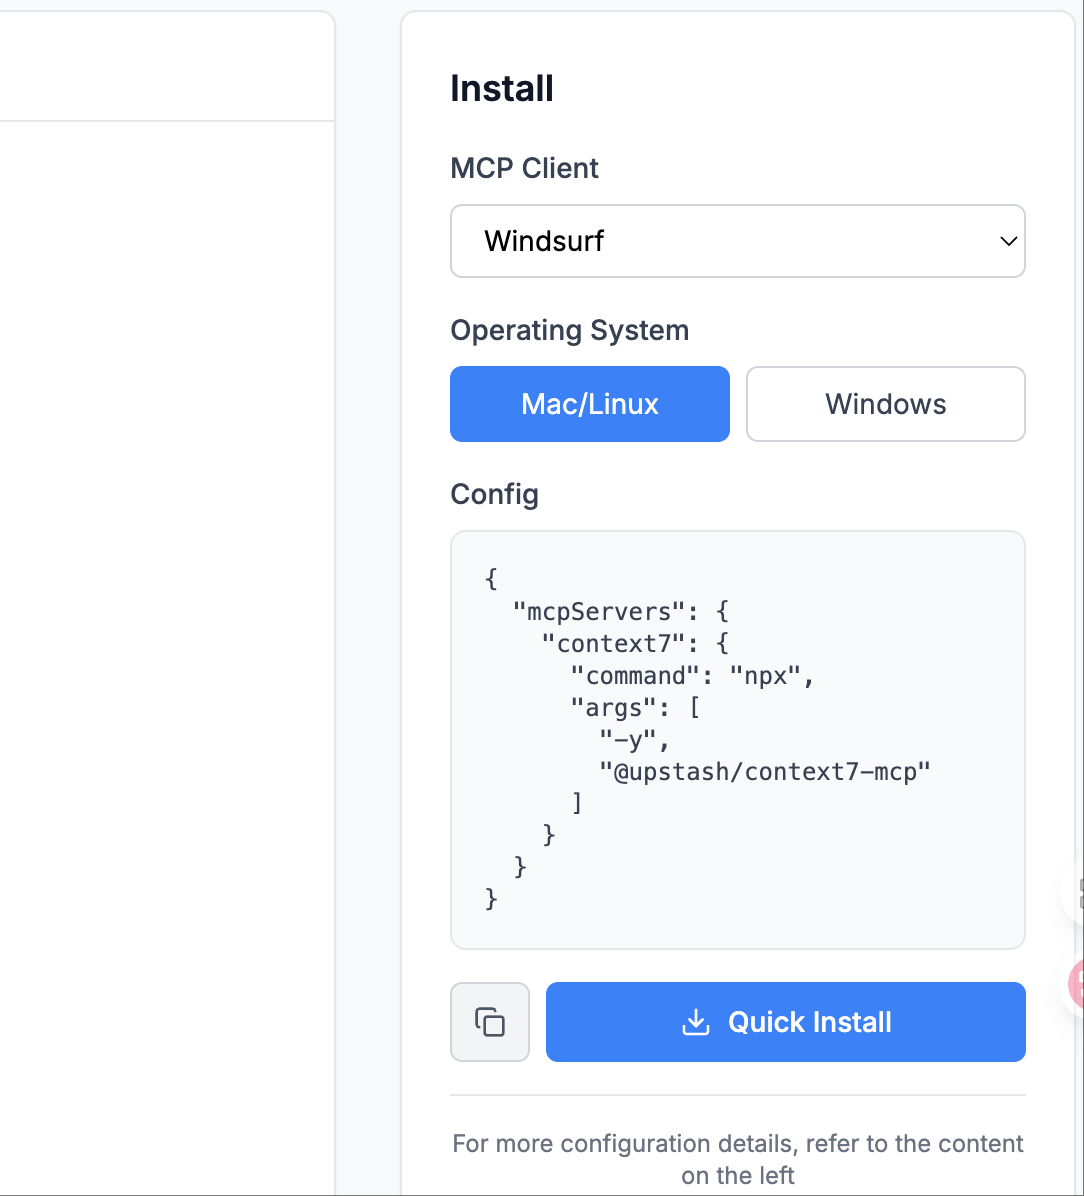Click the "args" line in config
Viewport: 1084px width, 1196px height.
[x=635, y=708]
